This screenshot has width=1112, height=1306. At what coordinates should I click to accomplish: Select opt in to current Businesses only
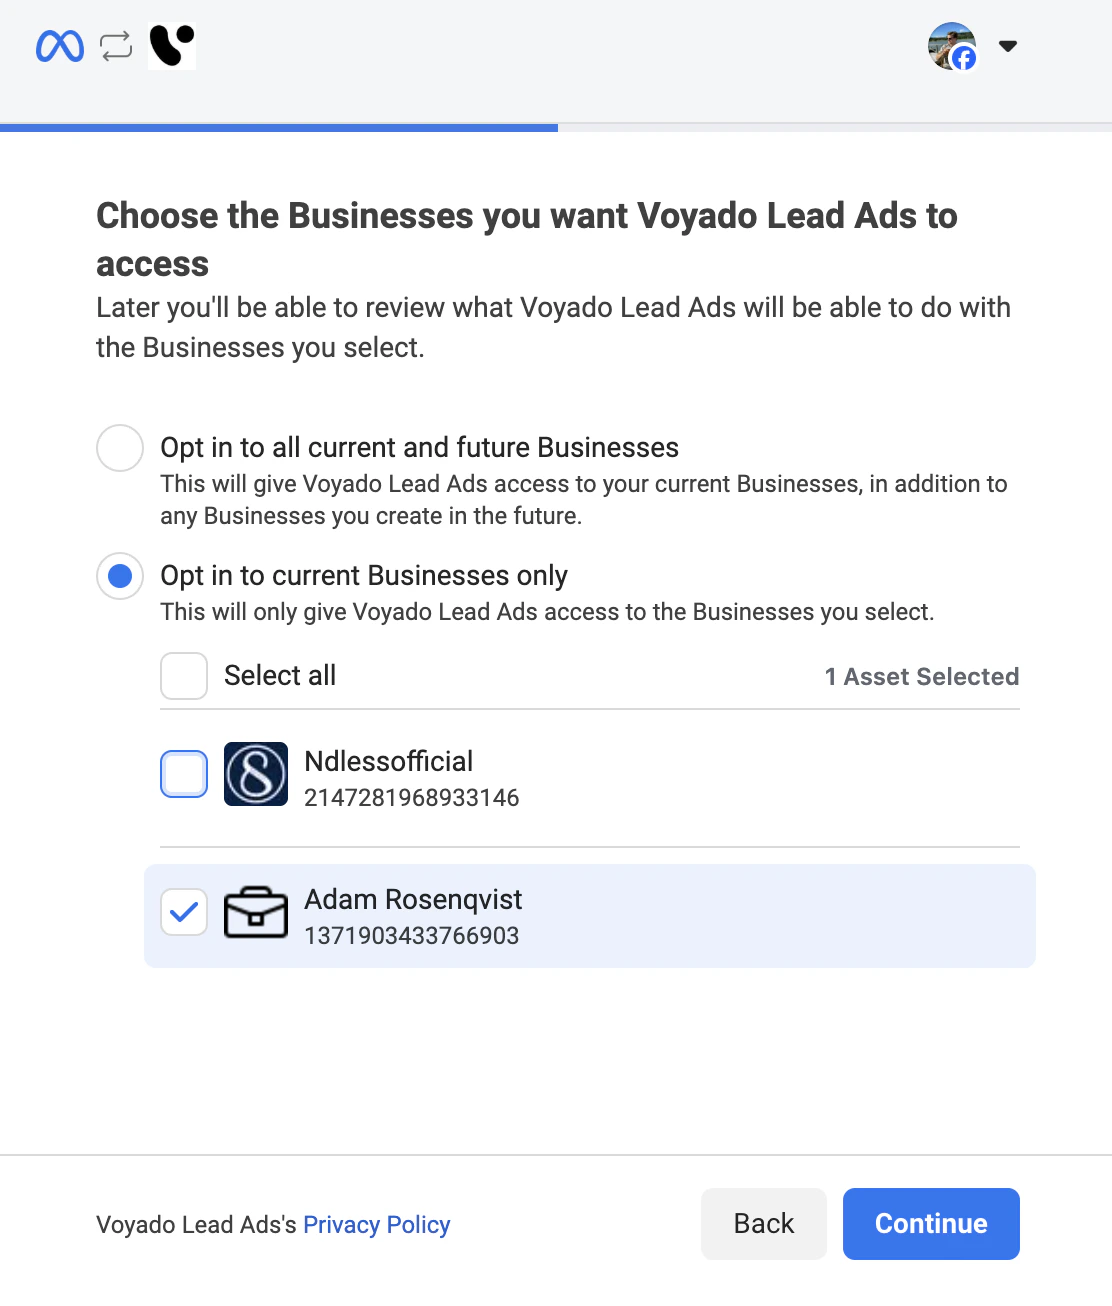coord(119,576)
